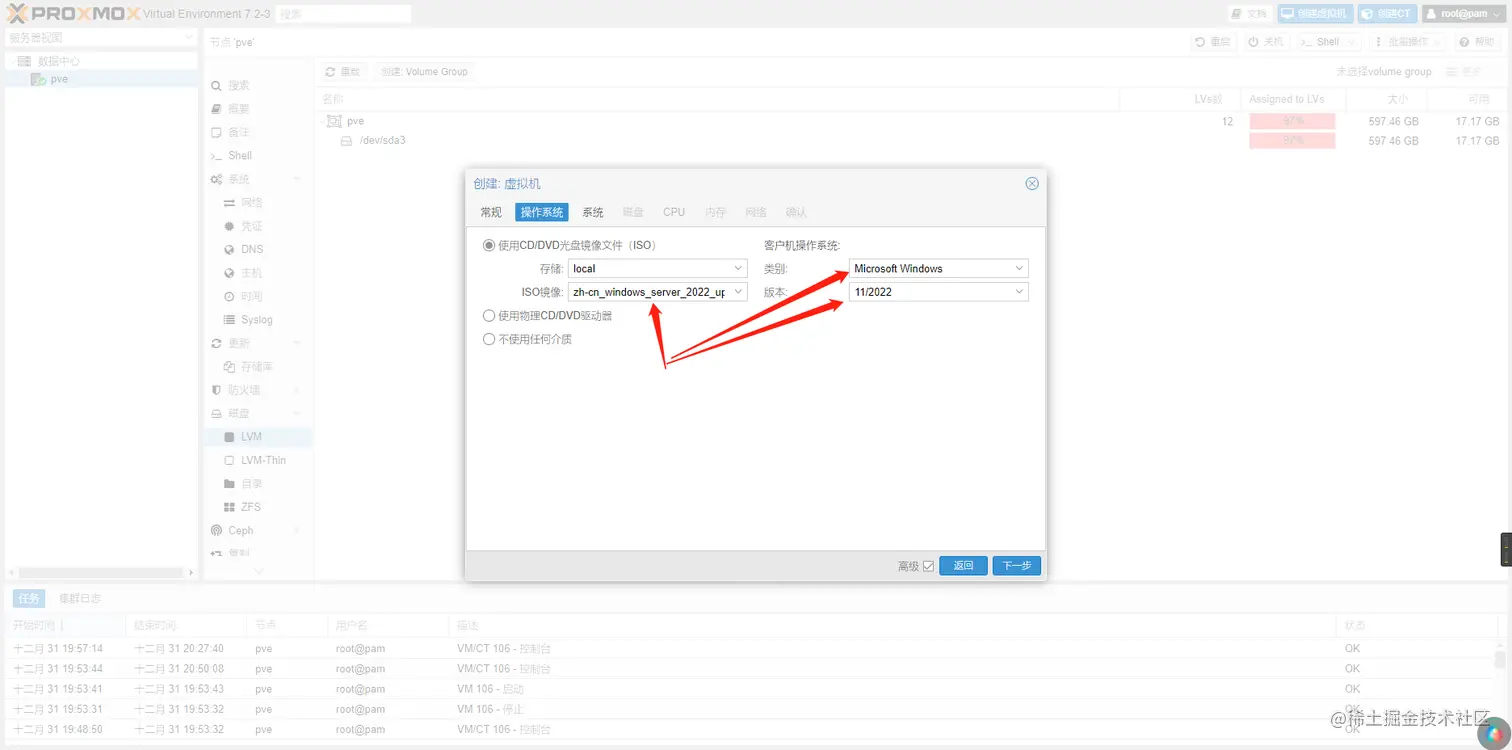Click 下一步 button in the dialog
The height and width of the screenshot is (750, 1512).
coord(1017,566)
